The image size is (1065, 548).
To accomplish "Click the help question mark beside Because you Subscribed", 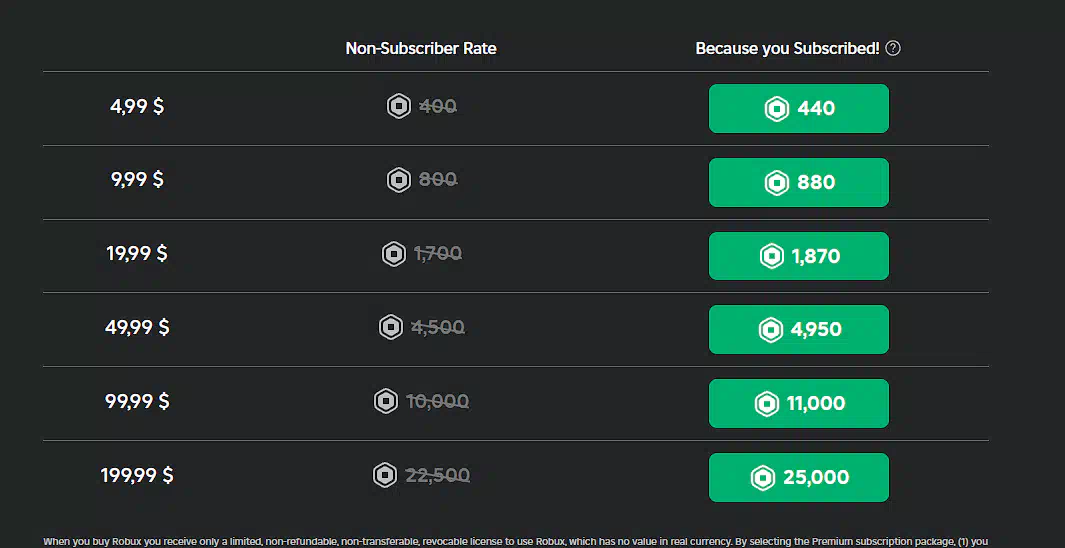I will coord(893,48).
